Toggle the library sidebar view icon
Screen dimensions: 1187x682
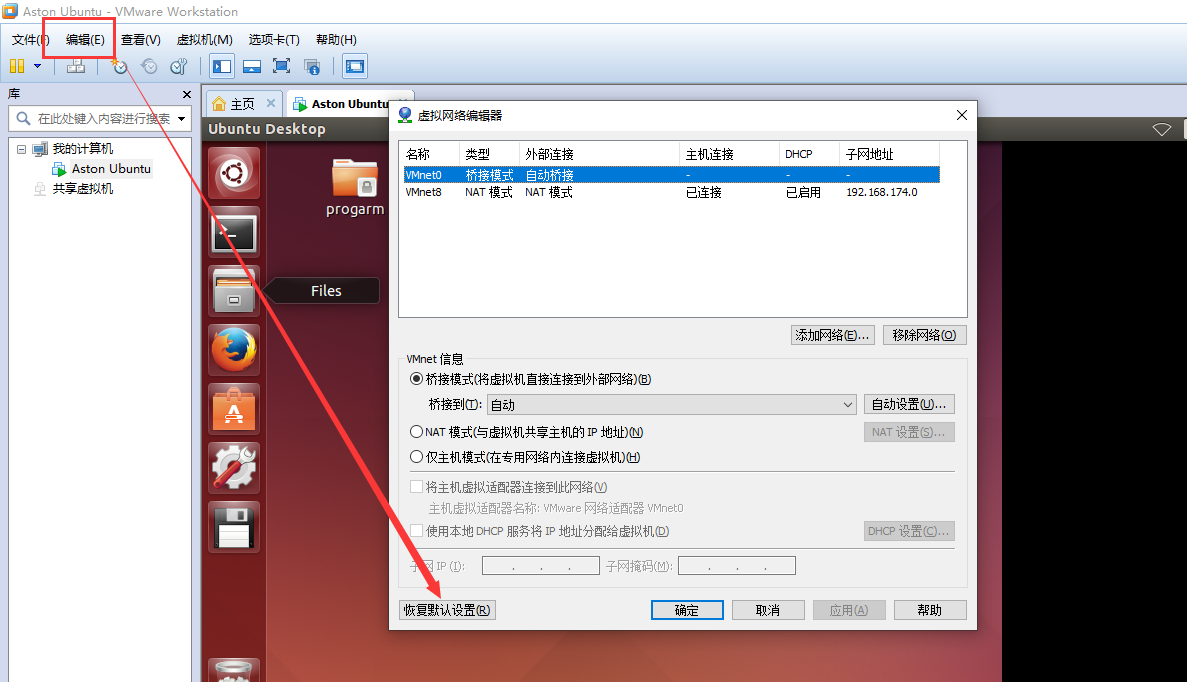[222, 67]
